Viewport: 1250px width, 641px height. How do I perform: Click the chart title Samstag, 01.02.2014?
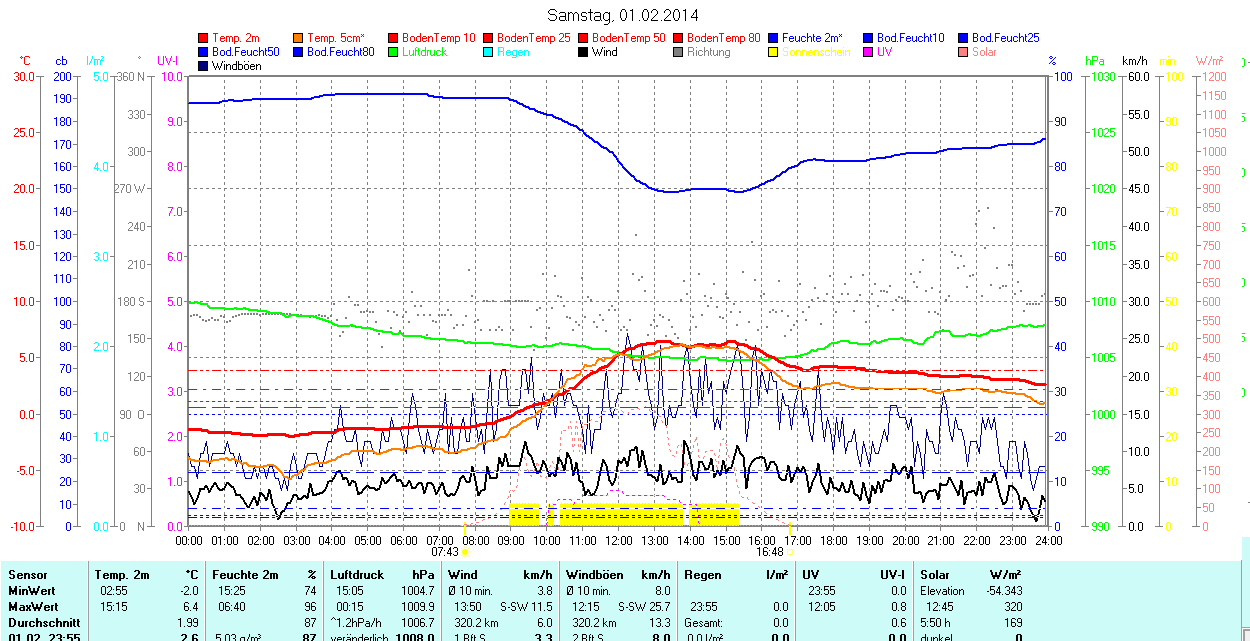coord(624,15)
